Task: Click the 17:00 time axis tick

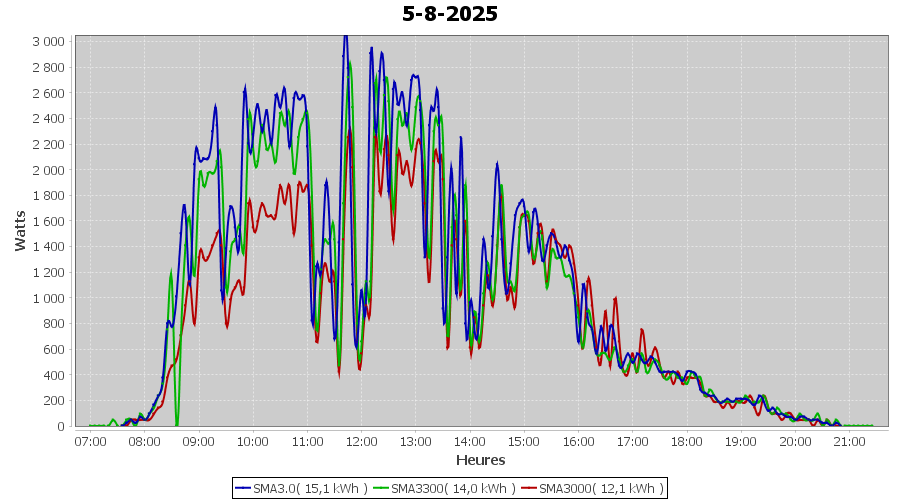Action: point(633,441)
